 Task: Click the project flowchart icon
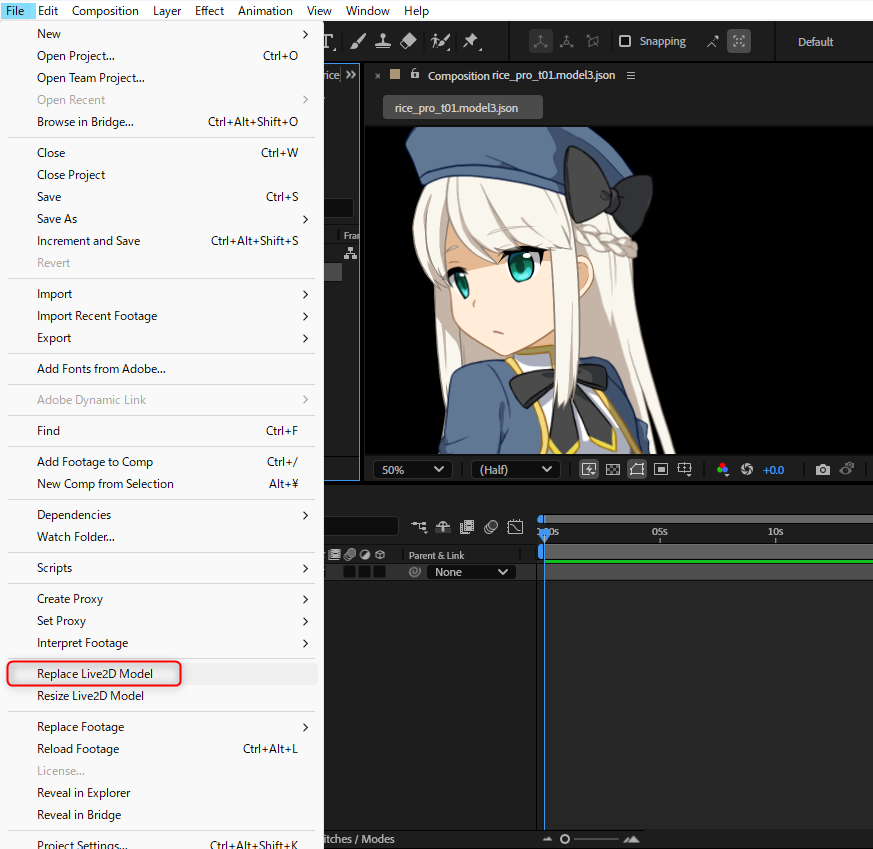pyautogui.click(x=350, y=253)
